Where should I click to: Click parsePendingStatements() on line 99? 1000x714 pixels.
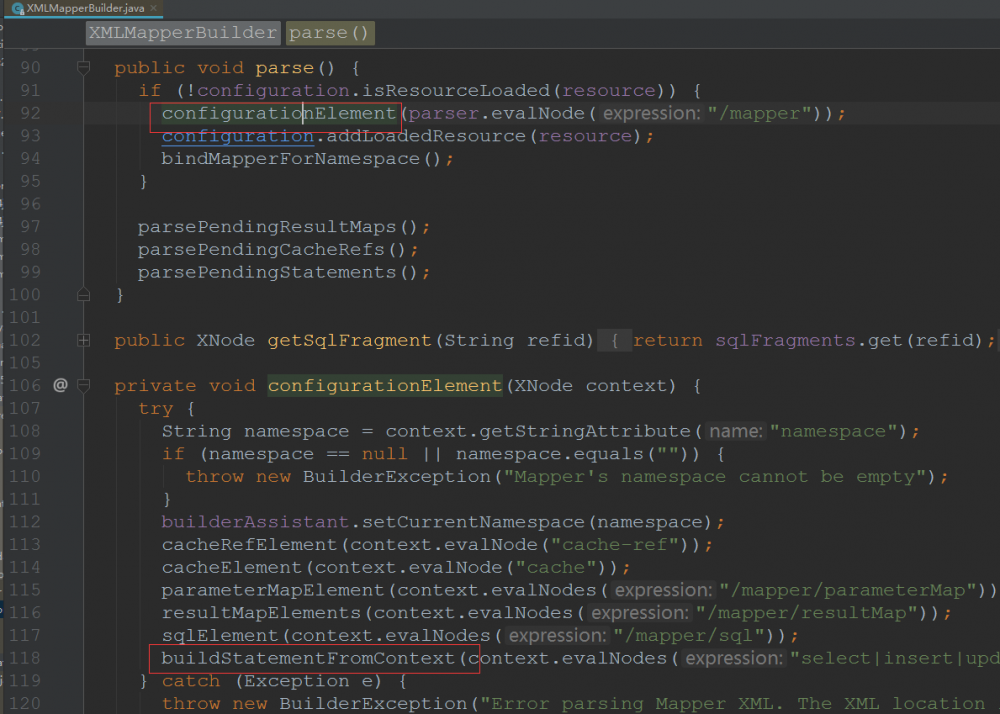(x=277, y=272)
